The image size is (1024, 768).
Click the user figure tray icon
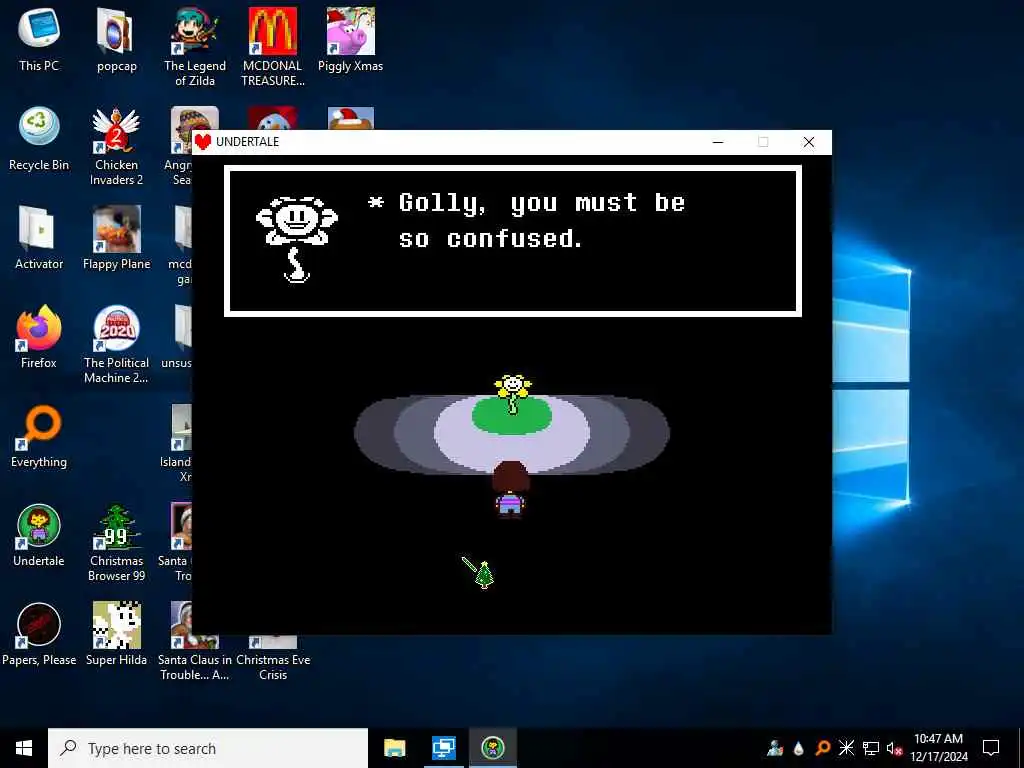pyautogui.click(x=775, y=748)
